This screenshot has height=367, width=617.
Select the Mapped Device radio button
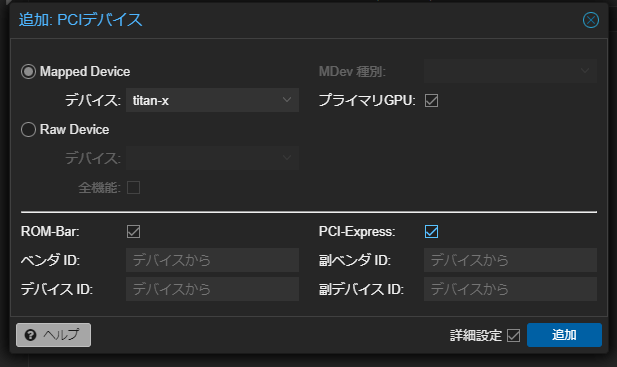tap(28, 72)
